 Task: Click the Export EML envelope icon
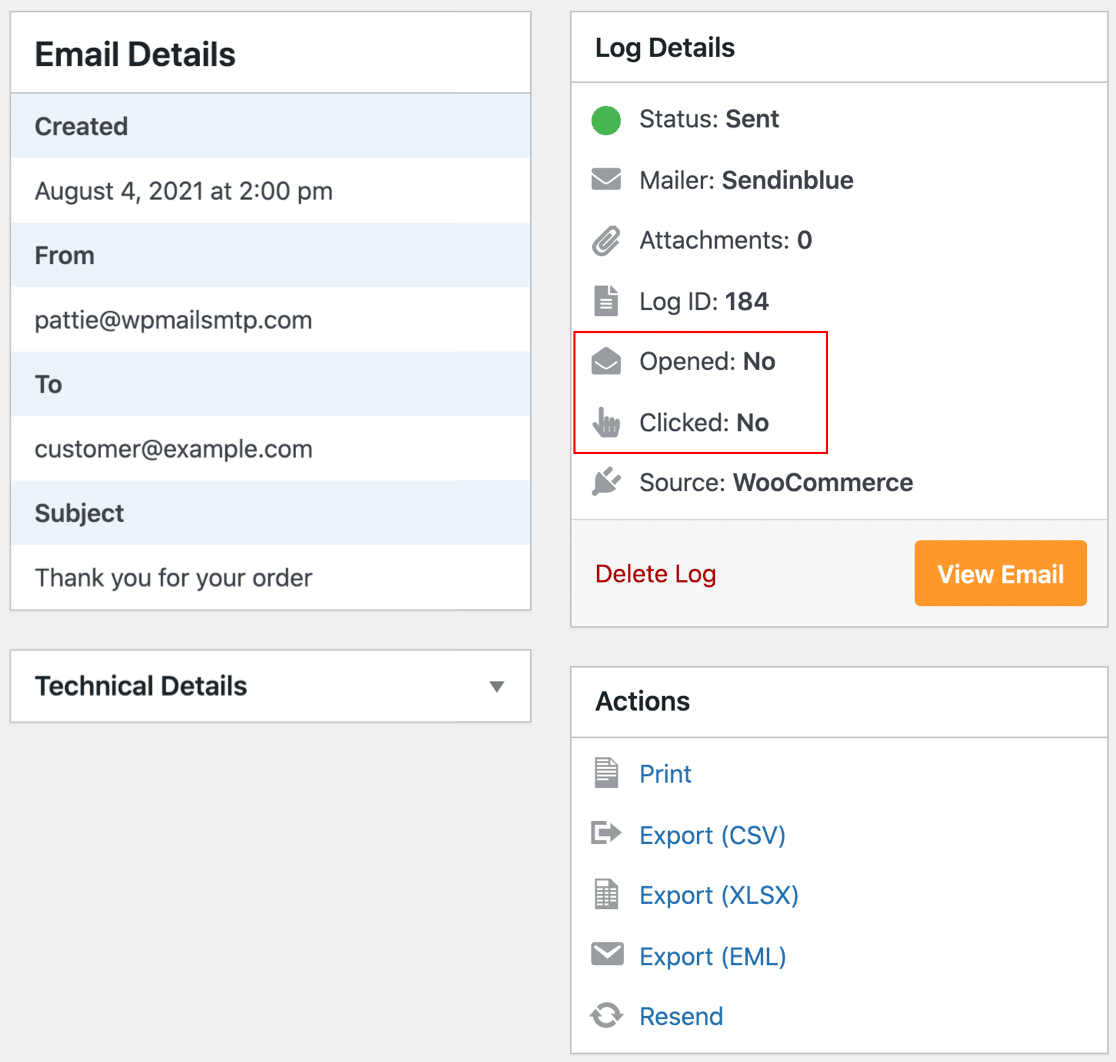pyautogui.click(x=606, y=955)
